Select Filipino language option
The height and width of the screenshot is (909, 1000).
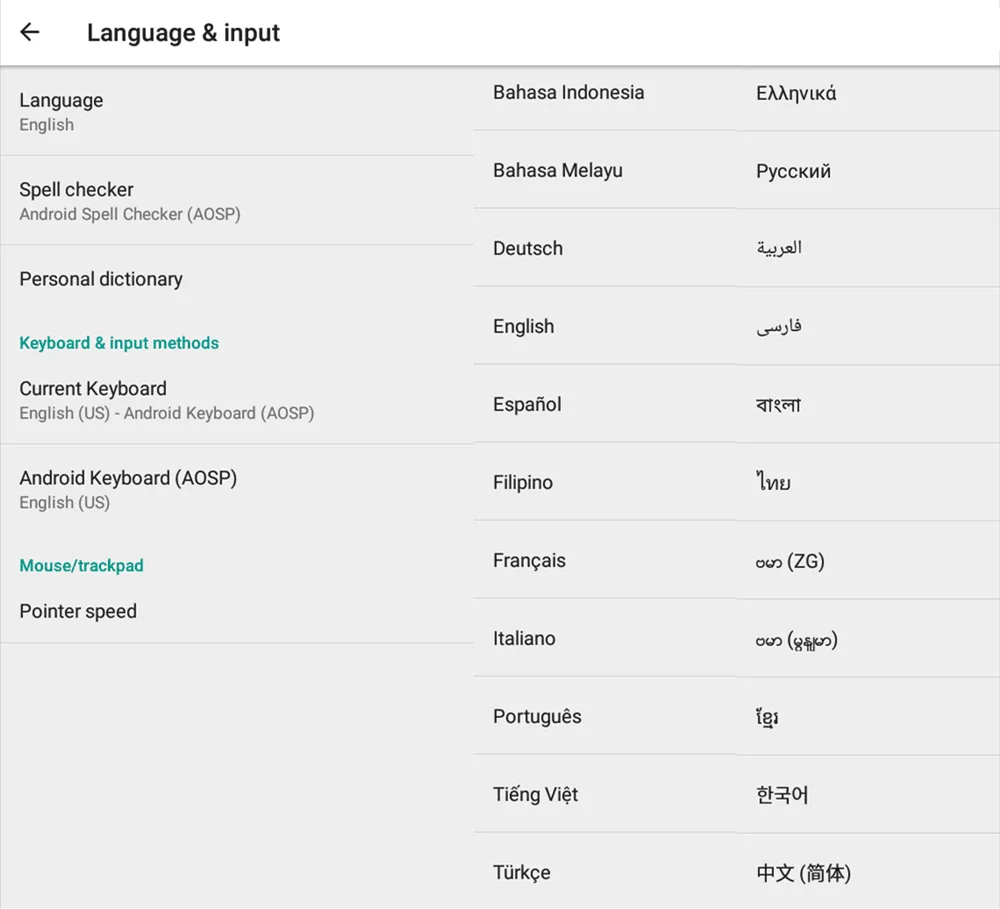522,482
